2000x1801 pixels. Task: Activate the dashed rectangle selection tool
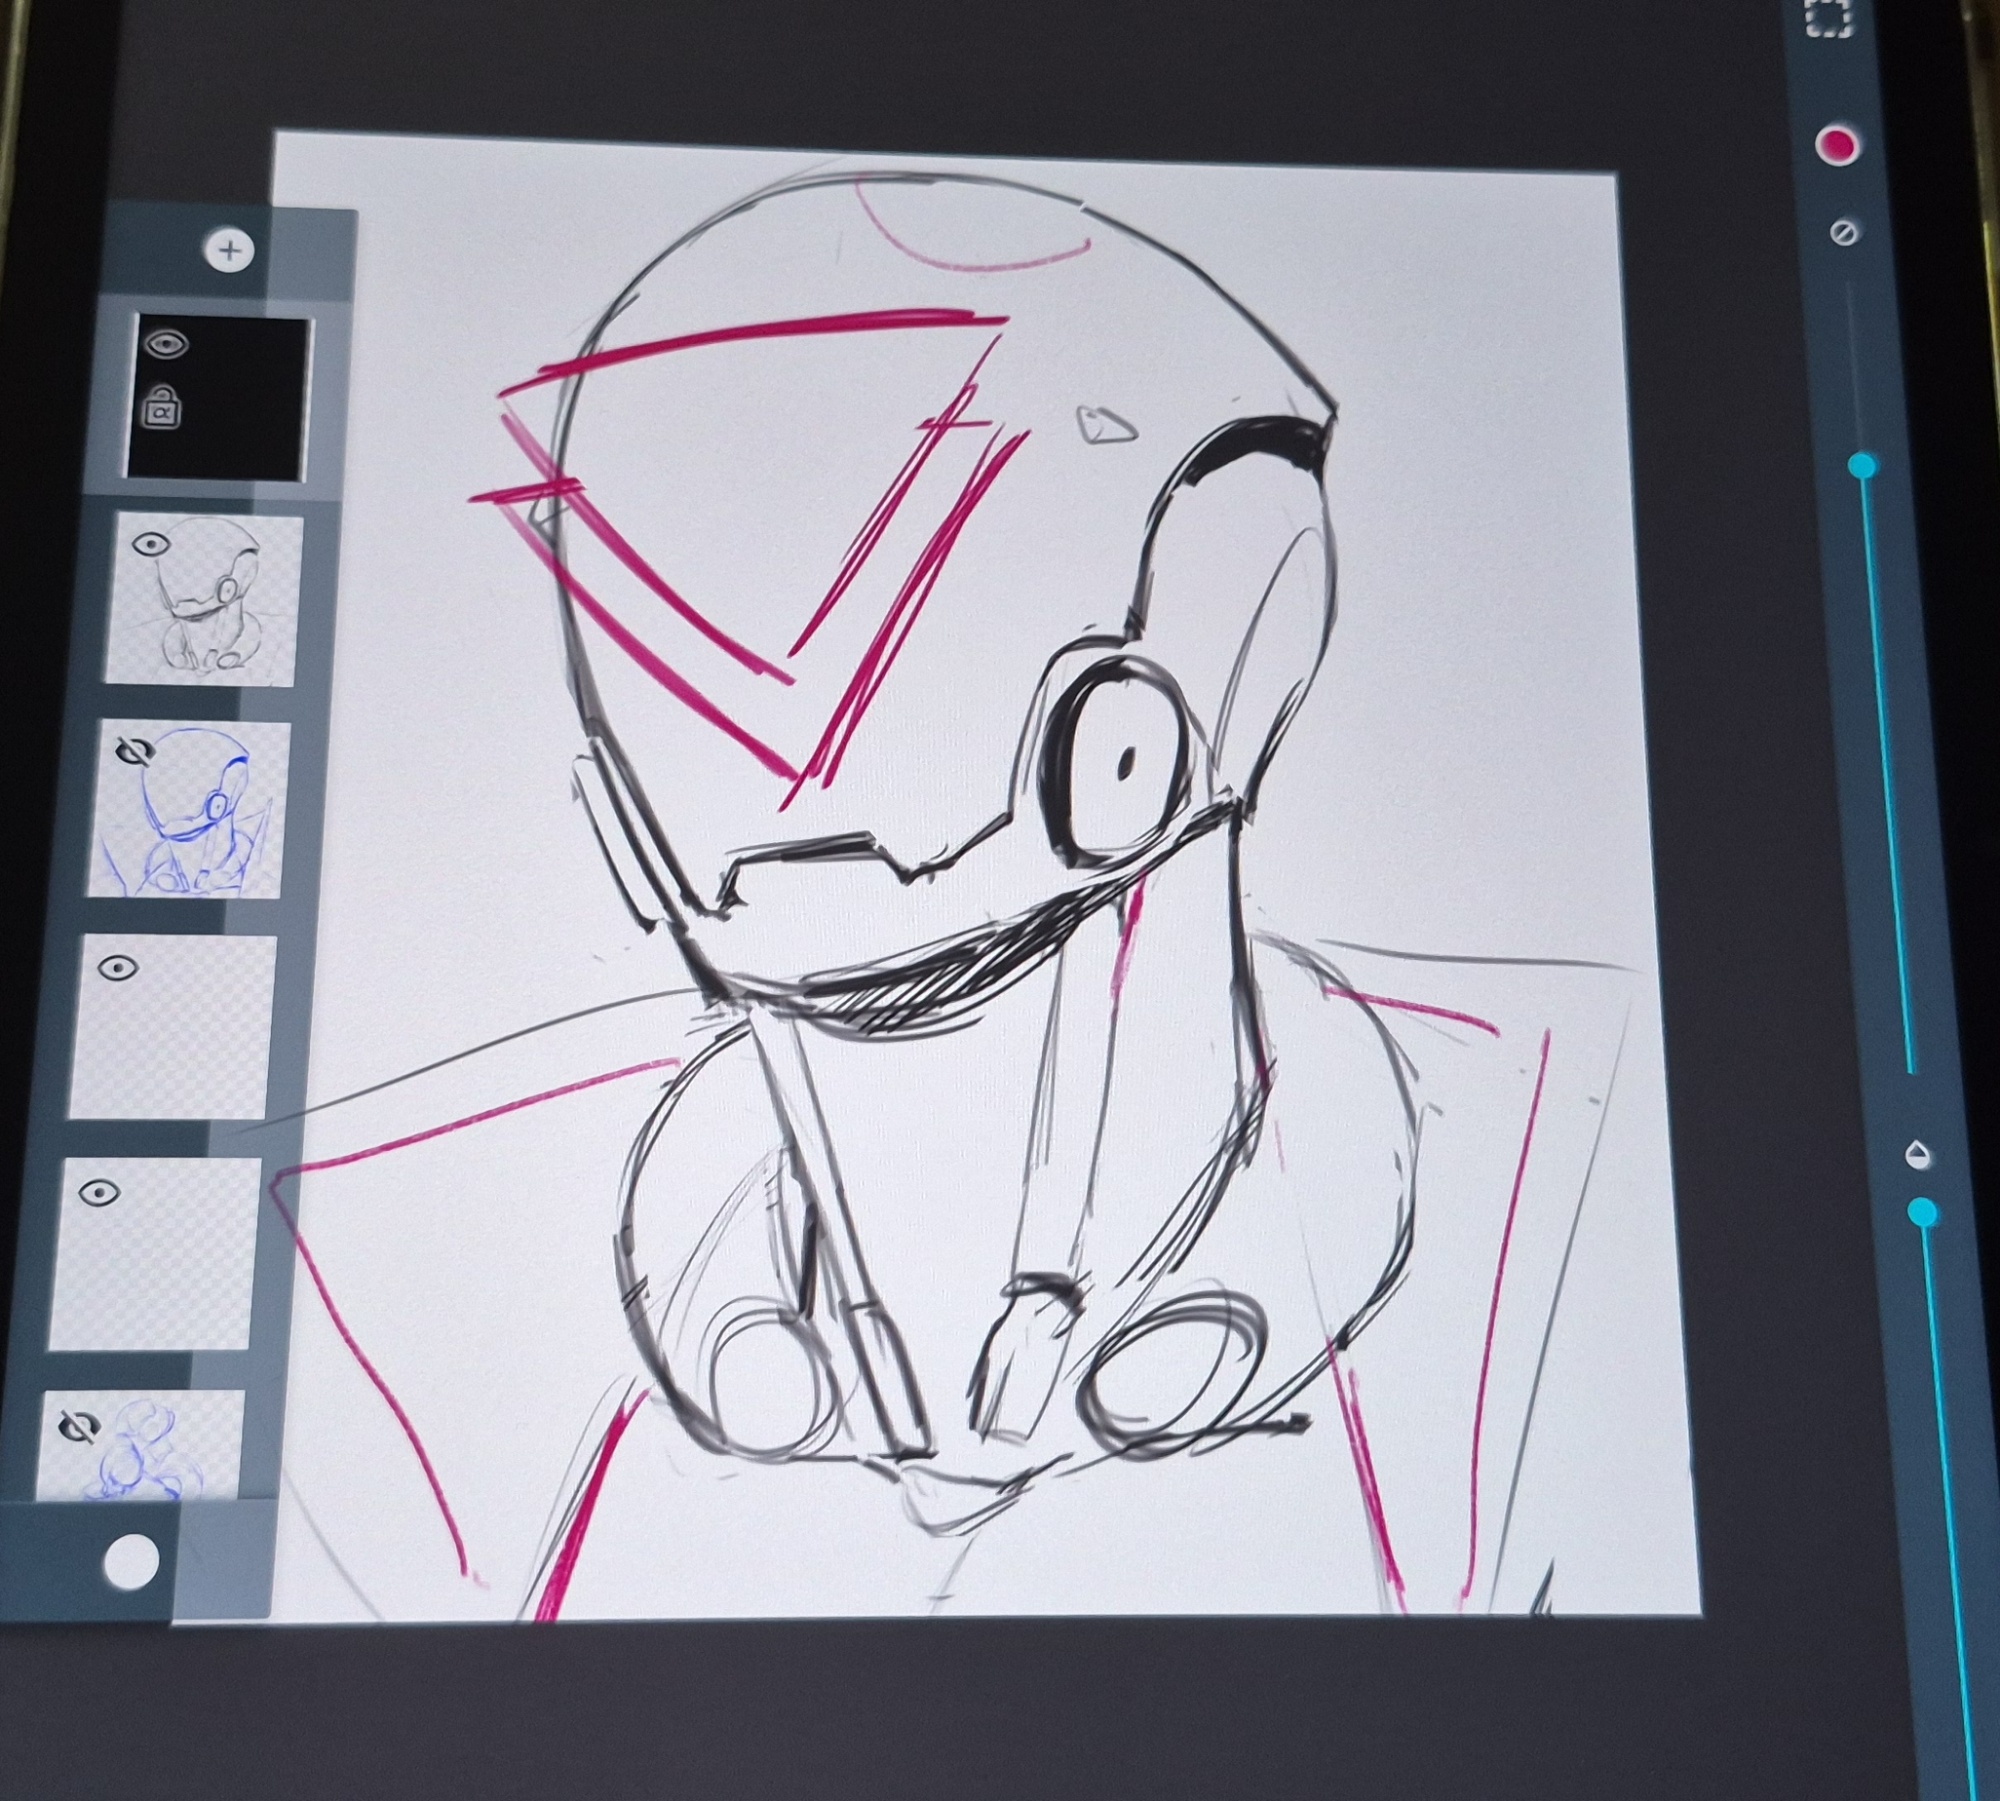pyautogui.click(x=1828, y=18)
